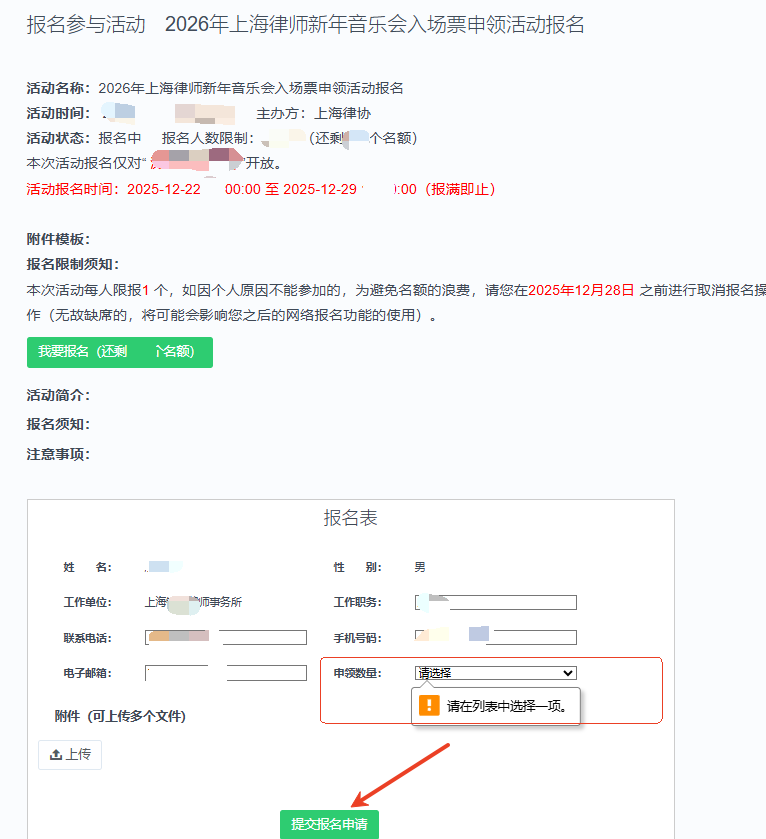Click the 附件 (可上传多个文件) label

(120, 716)
